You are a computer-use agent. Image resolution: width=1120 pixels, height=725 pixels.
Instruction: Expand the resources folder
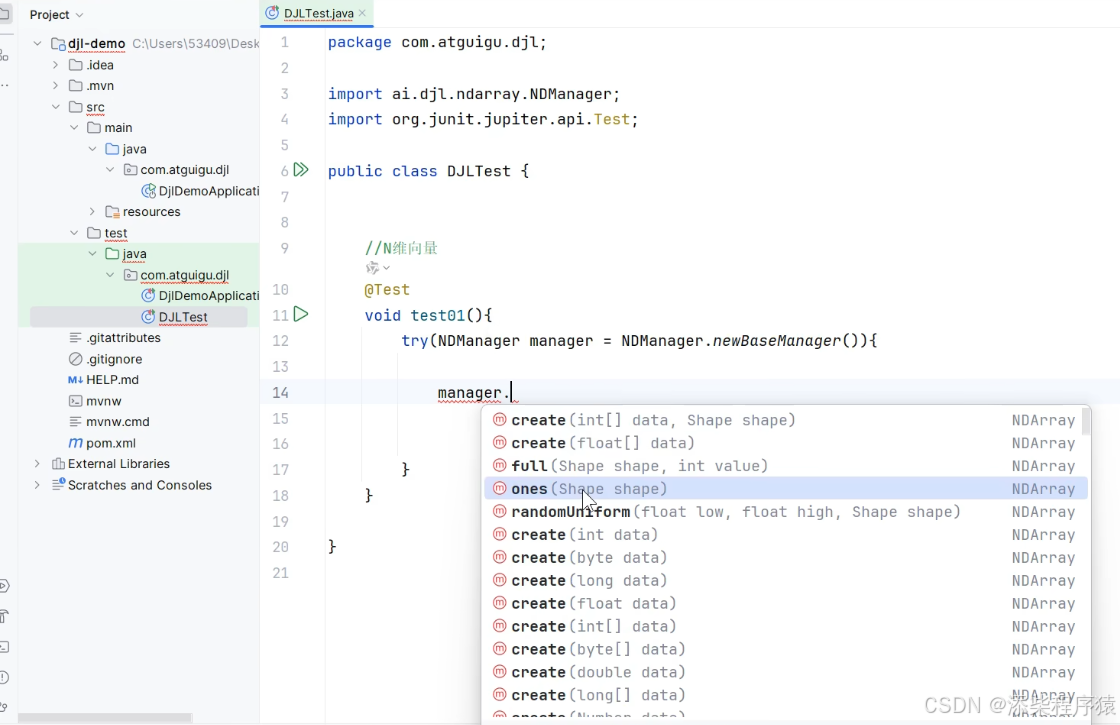tap(92, 211)
